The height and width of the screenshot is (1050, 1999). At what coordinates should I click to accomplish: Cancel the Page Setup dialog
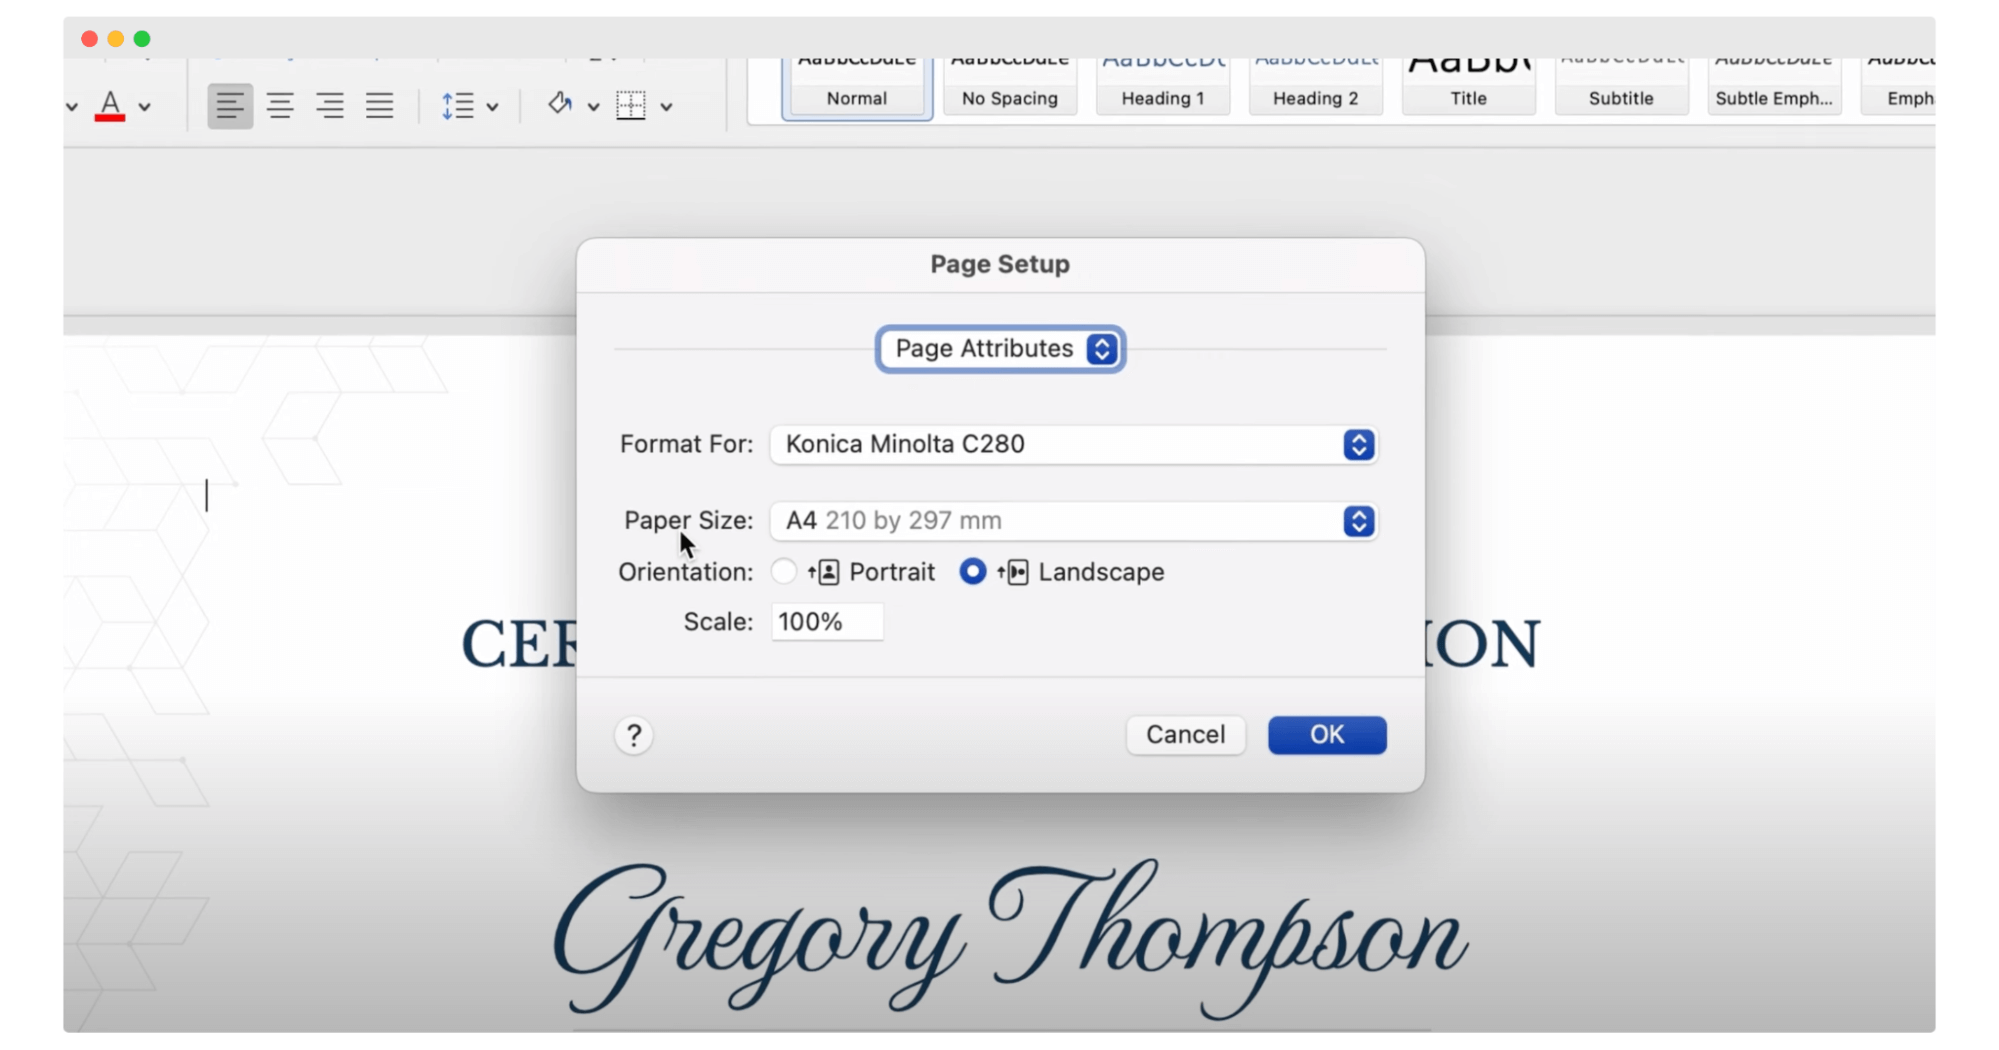tap(1185, 735)
